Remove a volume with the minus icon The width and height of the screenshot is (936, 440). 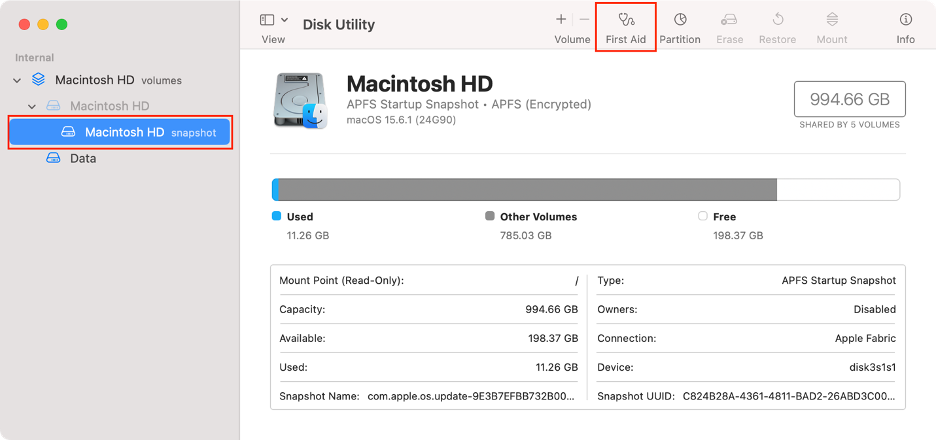click(x=584, y=19)
